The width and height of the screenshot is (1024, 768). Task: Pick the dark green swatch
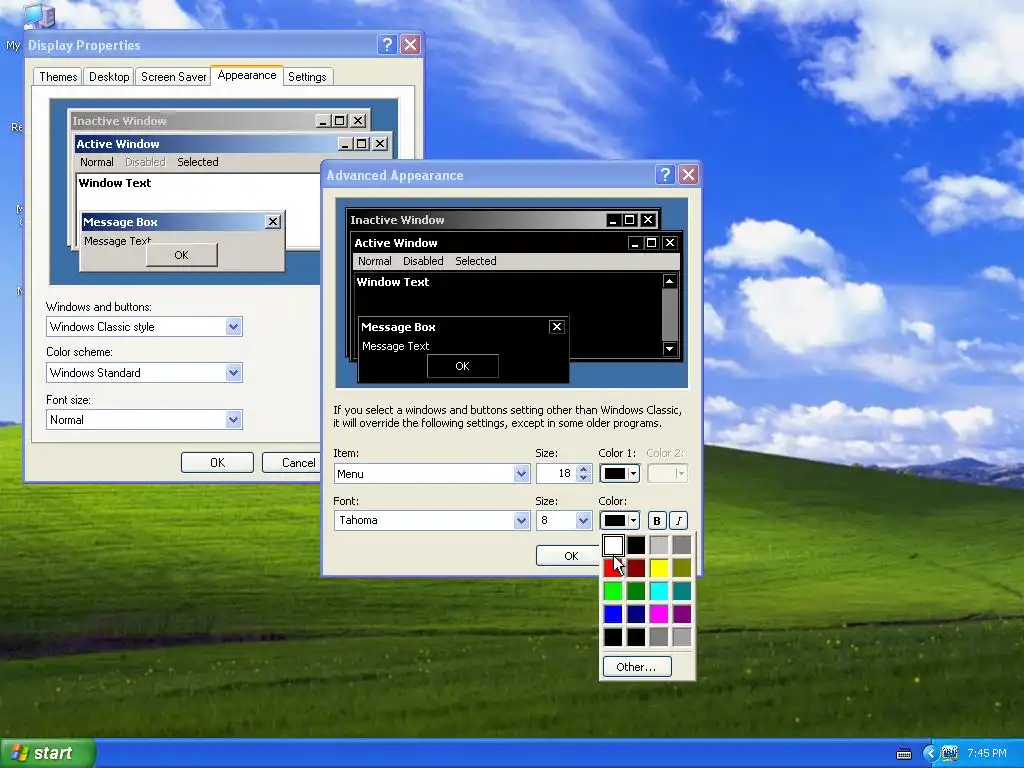[x=636, y=591]
